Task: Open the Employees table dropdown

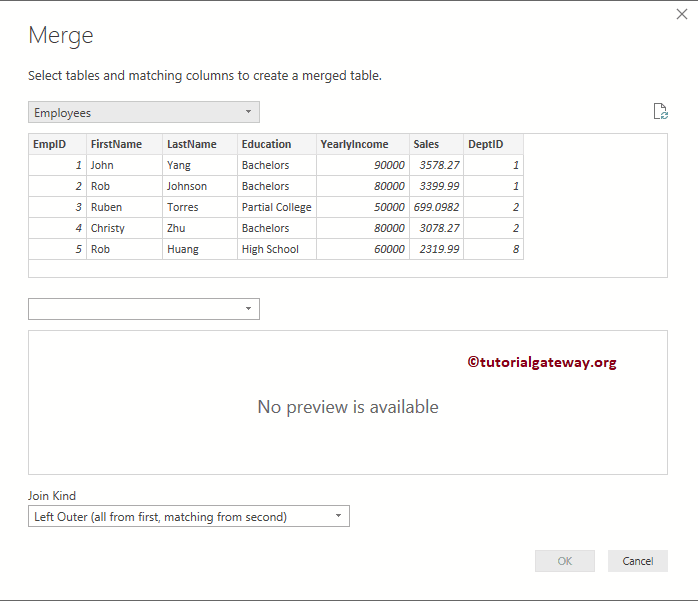Action: (x=144, y=112)
